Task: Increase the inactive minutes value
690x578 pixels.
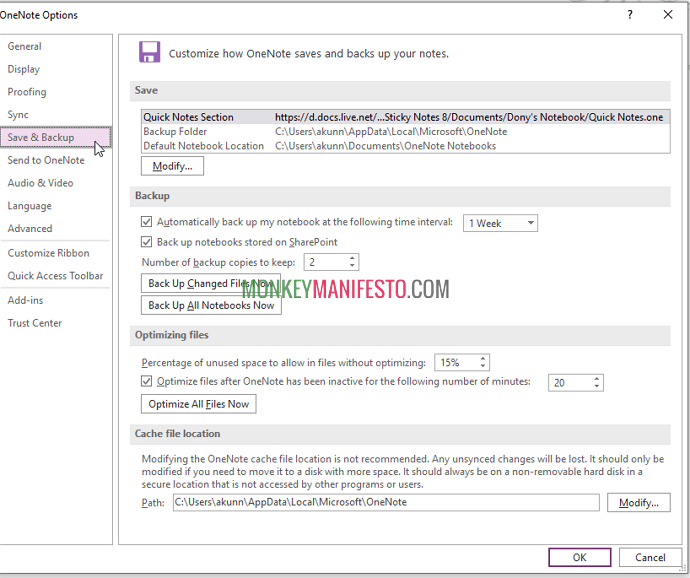Action: [597, 379]
